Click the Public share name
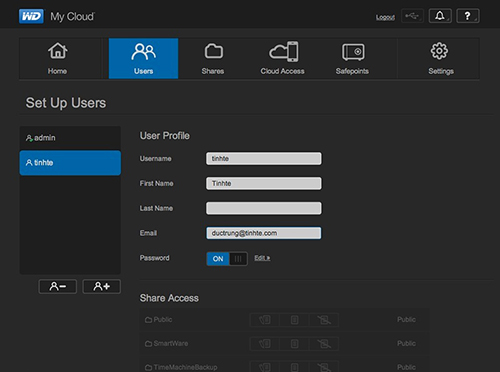Viewport: 500px width, 372px height. point(163,319)
